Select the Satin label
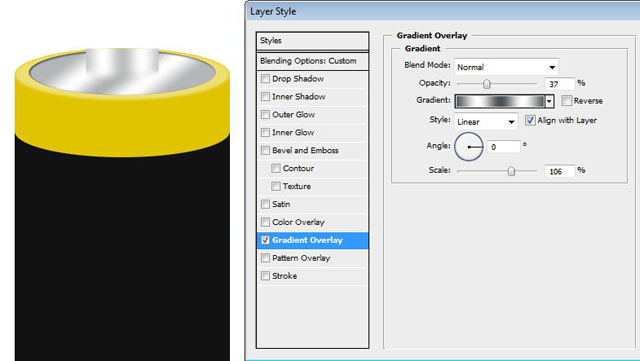640x361 pixels. coord(281,204)
